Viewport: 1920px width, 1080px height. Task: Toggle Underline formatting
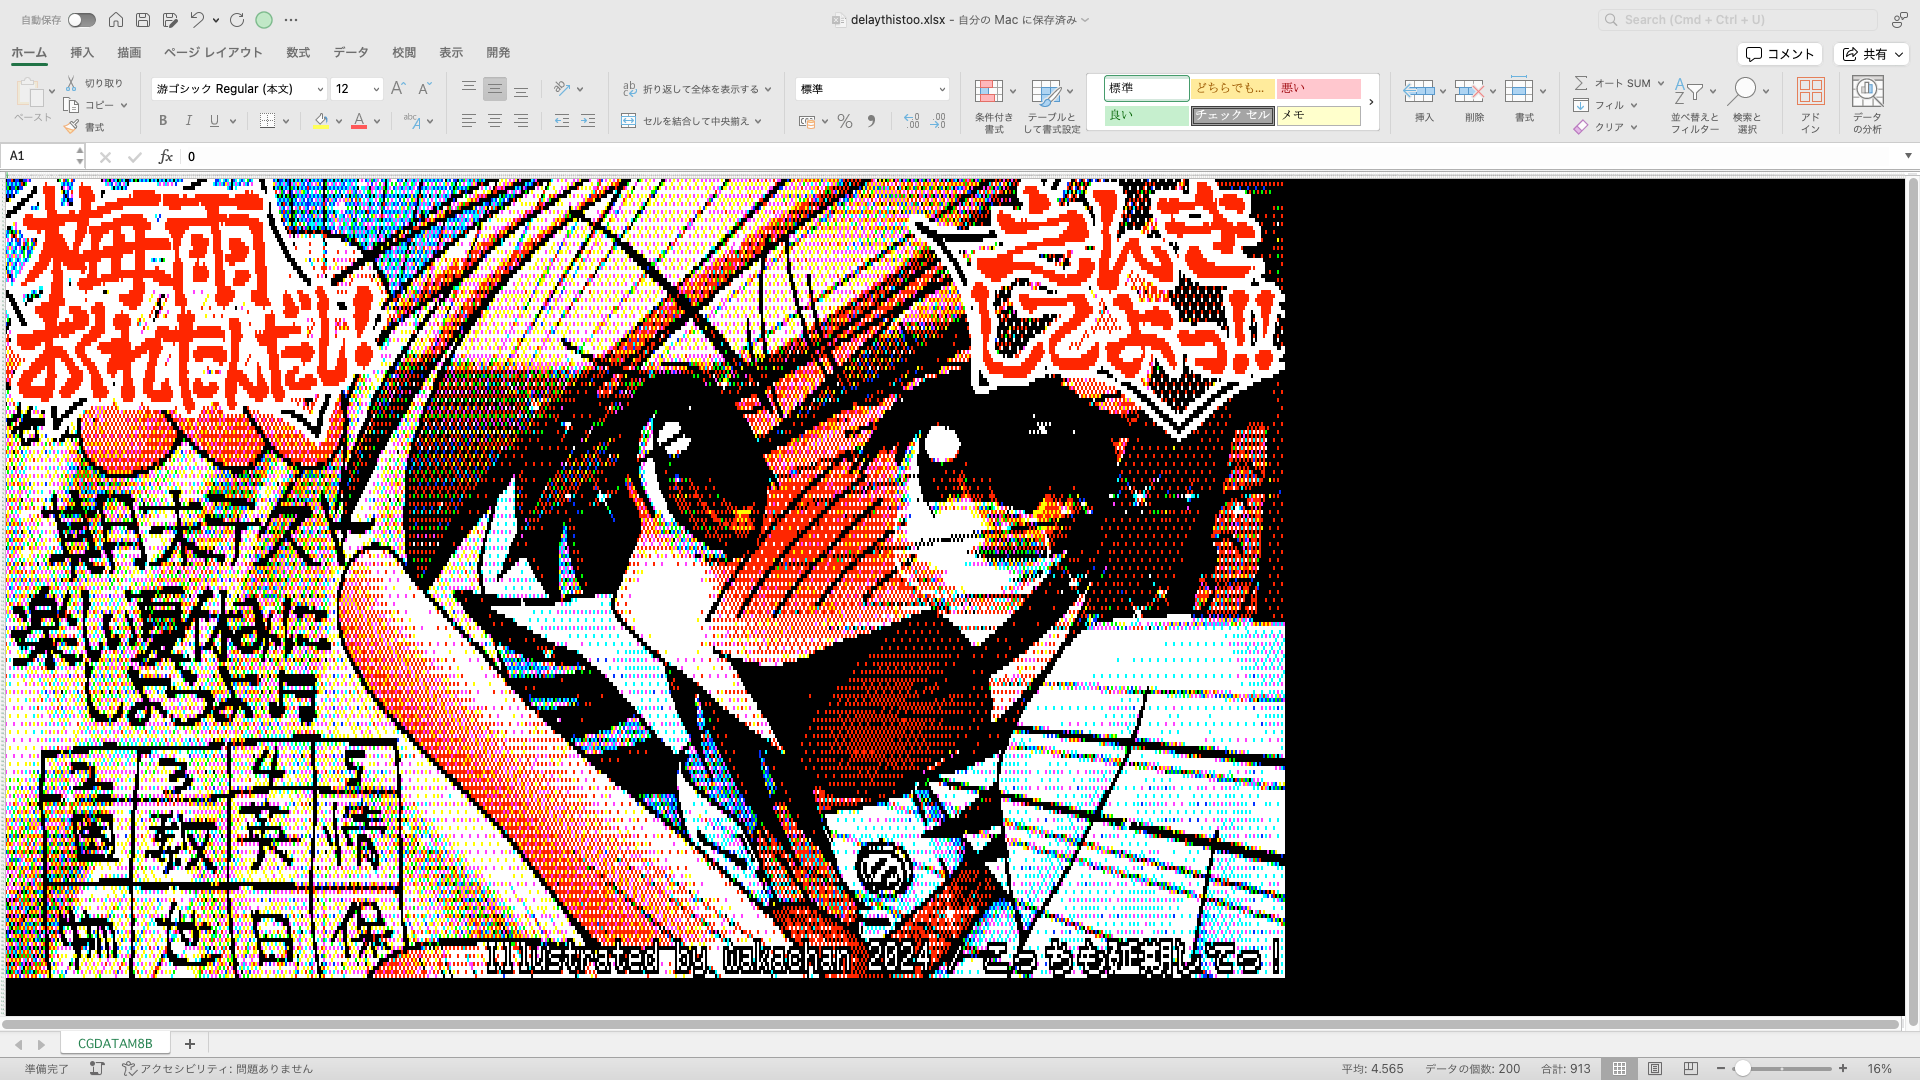tap(214, 121)
